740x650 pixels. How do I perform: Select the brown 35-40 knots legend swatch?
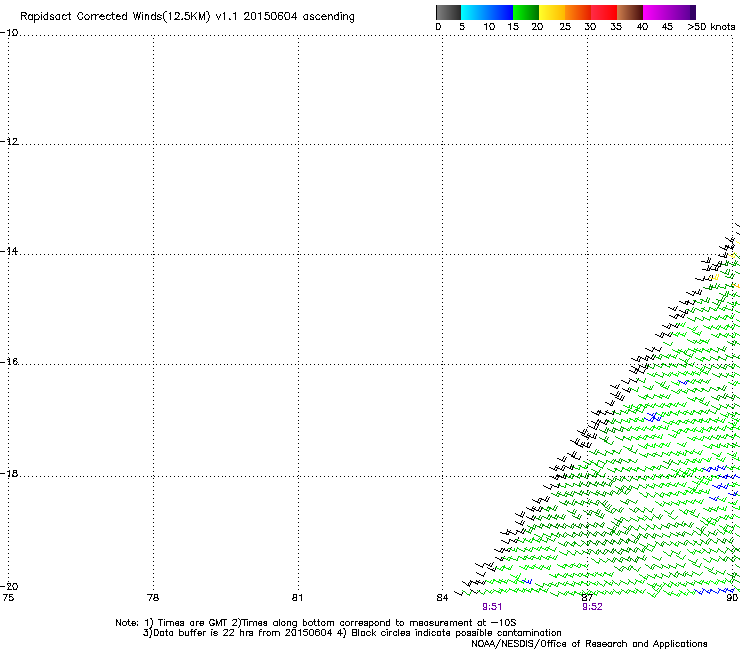click(630, 12)
